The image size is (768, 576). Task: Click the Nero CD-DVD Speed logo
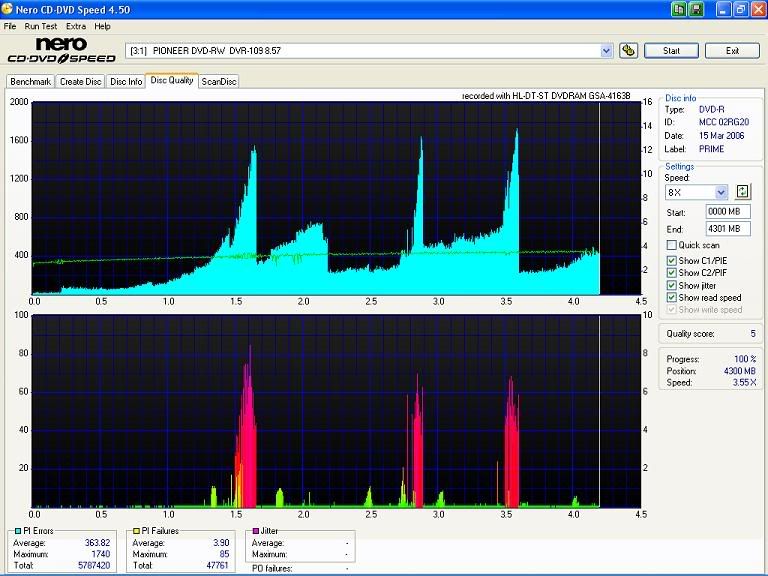61,50
